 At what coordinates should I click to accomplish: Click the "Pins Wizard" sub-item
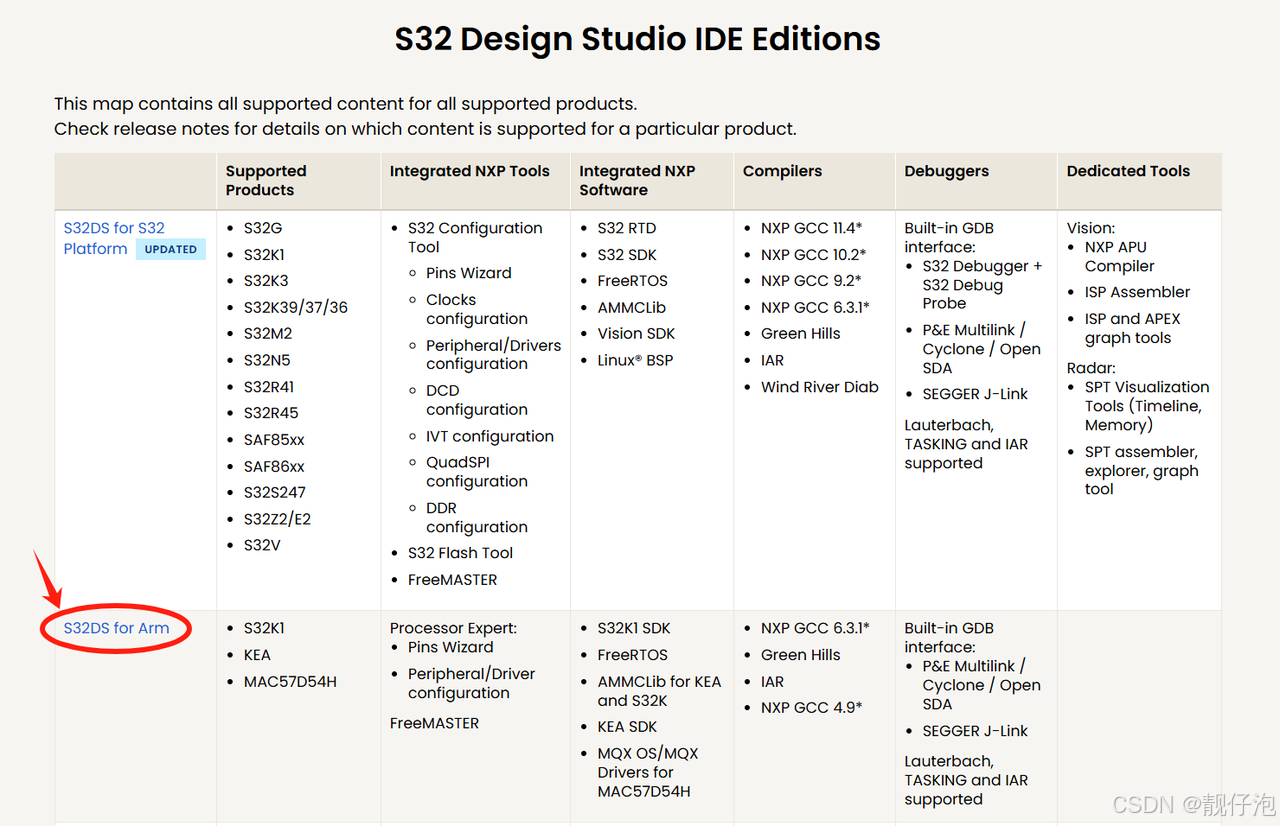[x=468, y=272]
